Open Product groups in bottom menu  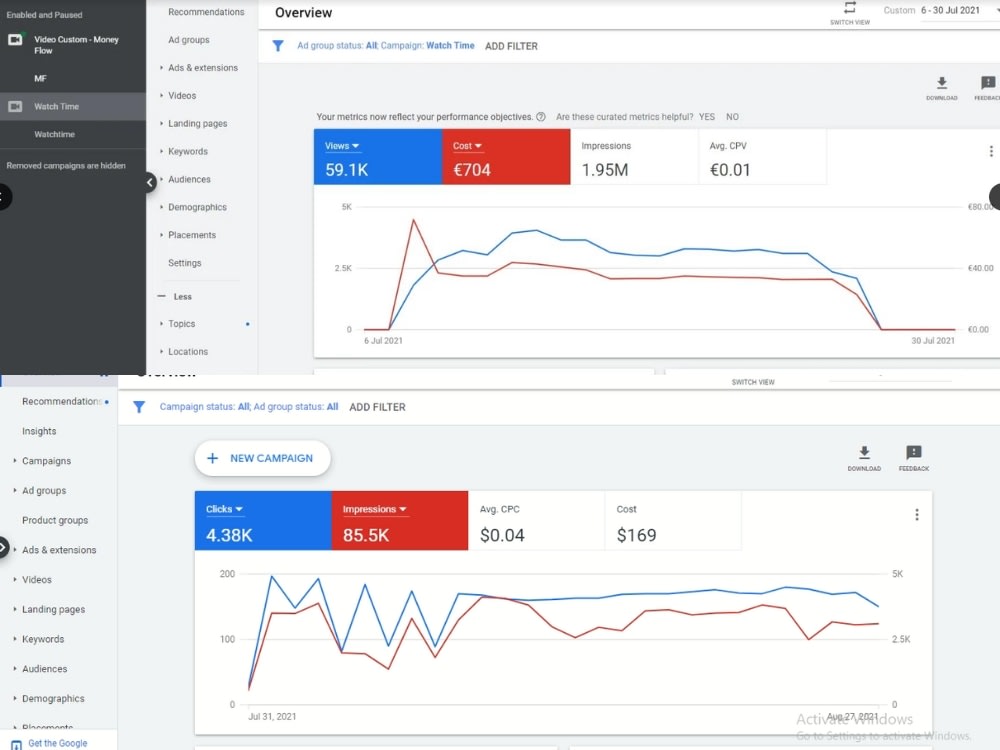pos(55,520)
